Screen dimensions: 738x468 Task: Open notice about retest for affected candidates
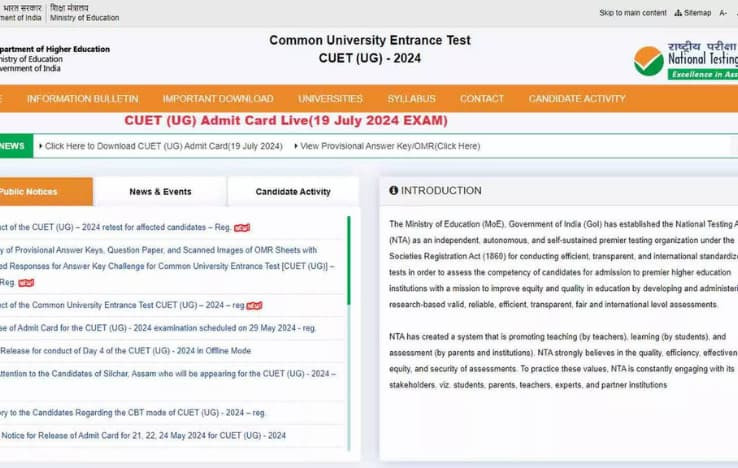point(115,227)
